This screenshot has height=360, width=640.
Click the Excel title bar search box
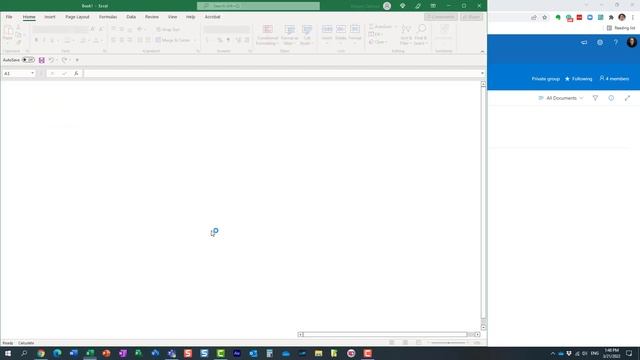[258, 6]
